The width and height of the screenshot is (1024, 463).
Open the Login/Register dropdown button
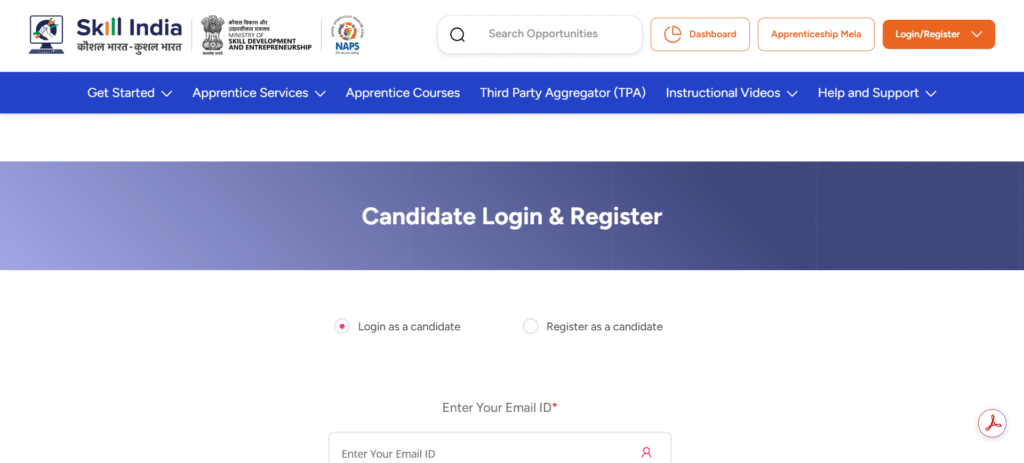[938, 34]
